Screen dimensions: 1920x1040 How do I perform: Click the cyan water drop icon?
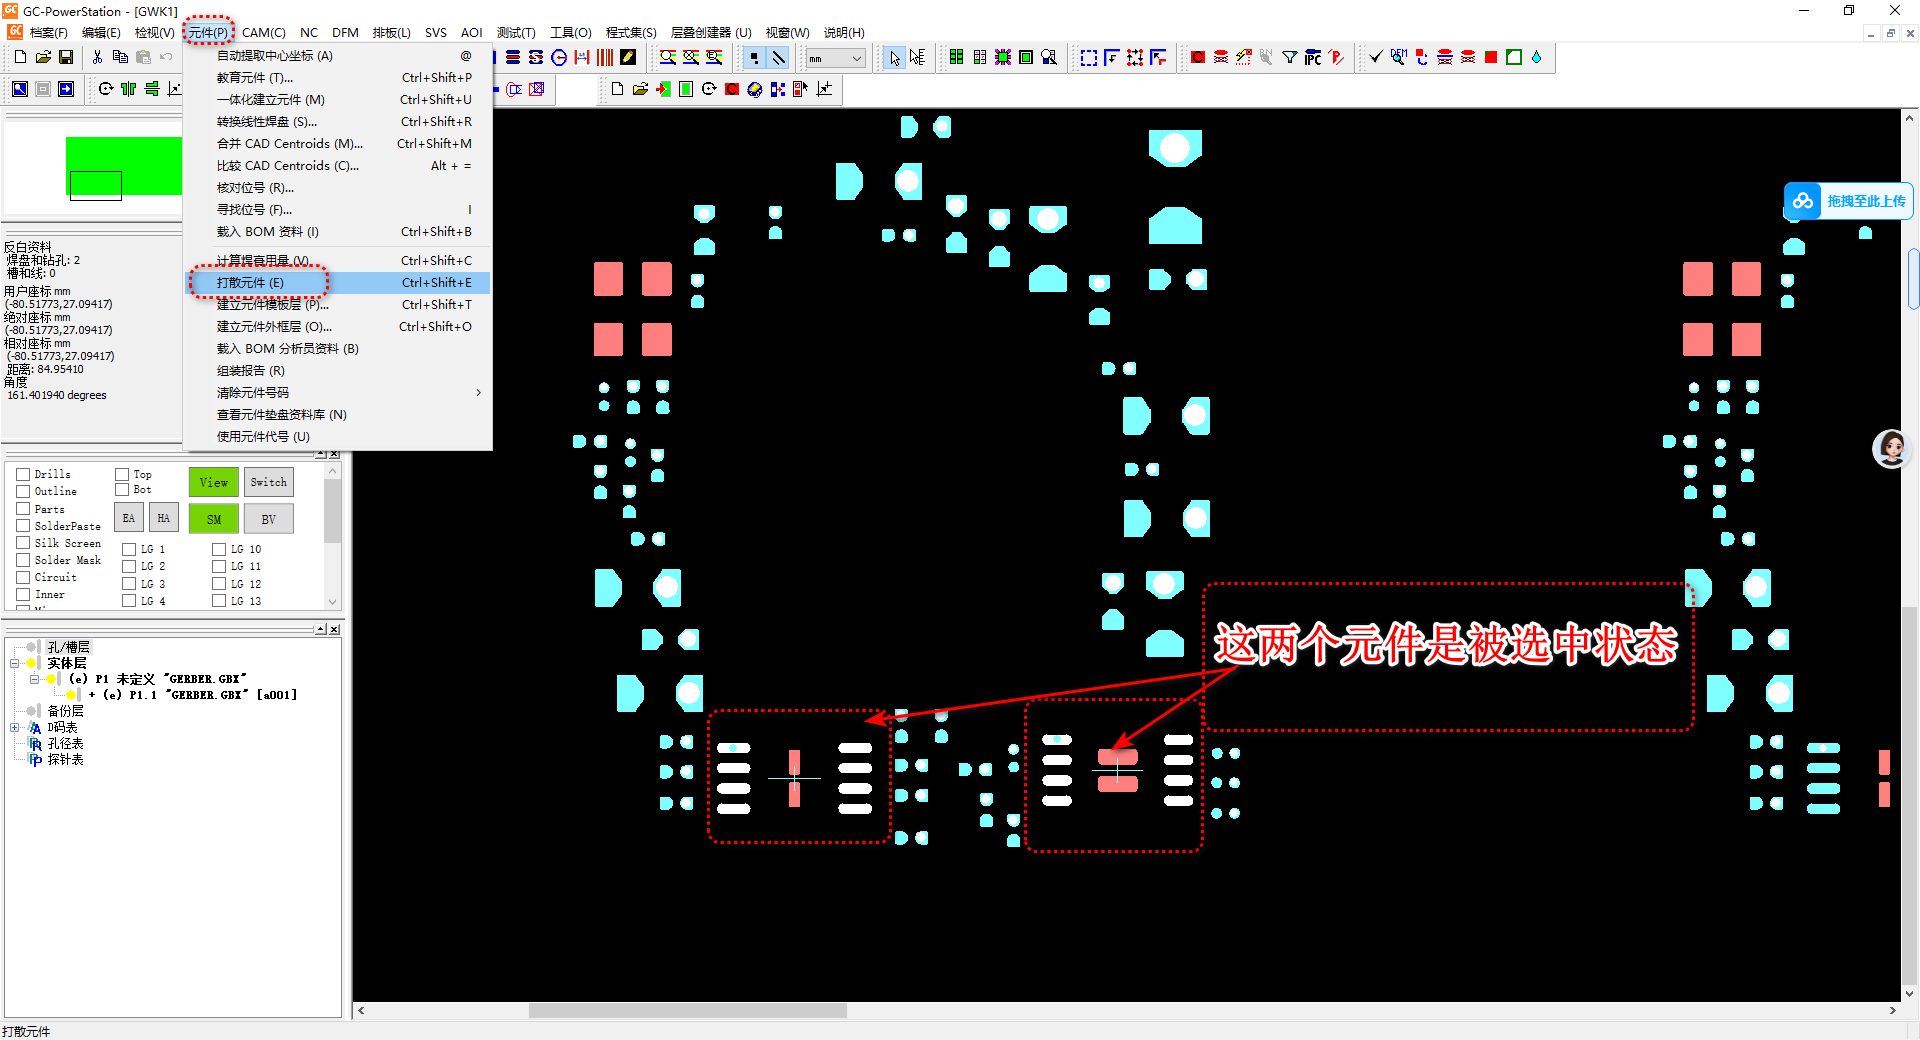(x=1536, y=57)
